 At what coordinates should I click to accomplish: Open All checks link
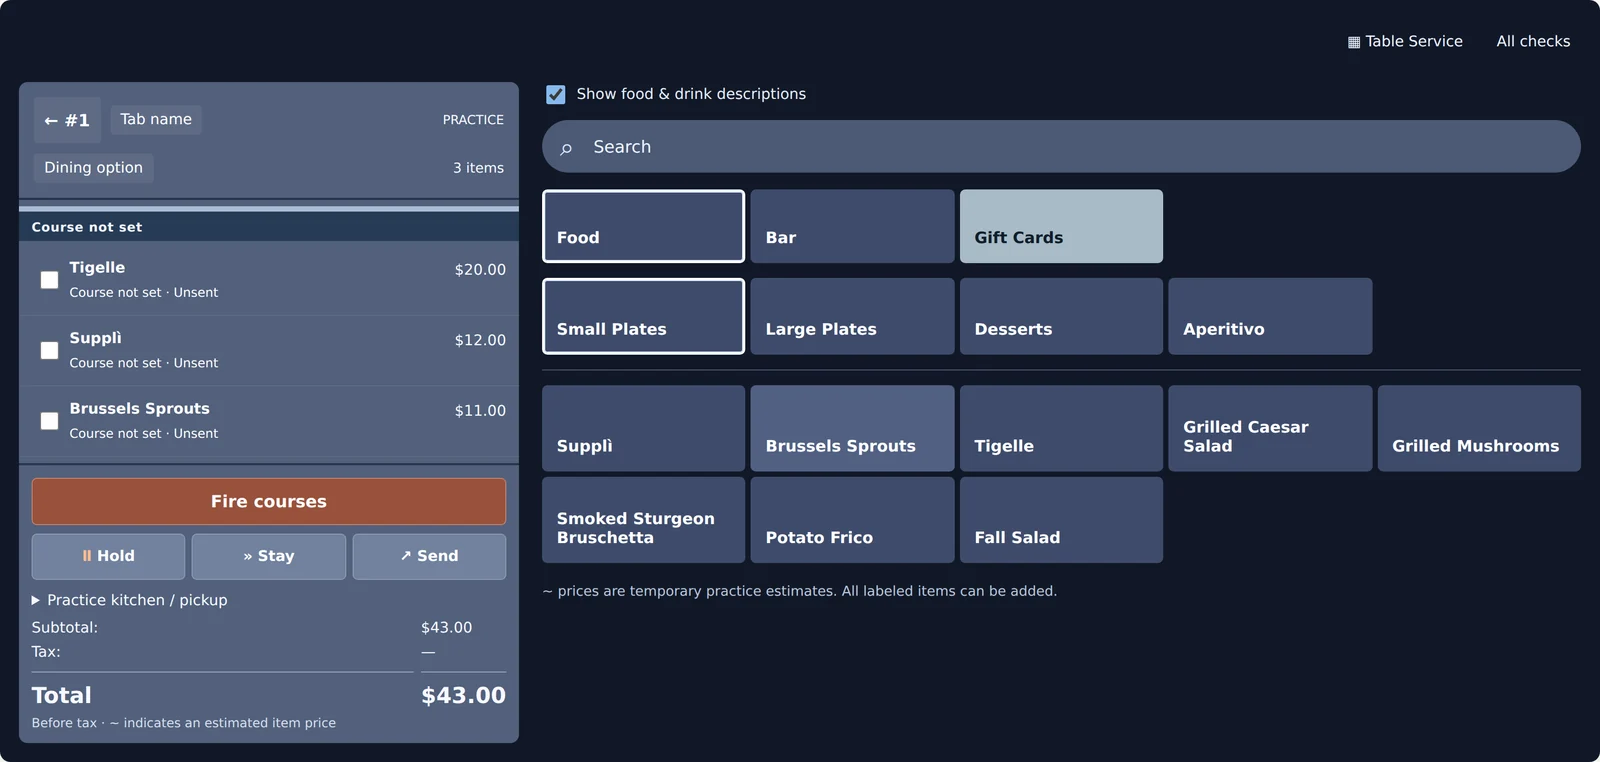pos(1533,41)
